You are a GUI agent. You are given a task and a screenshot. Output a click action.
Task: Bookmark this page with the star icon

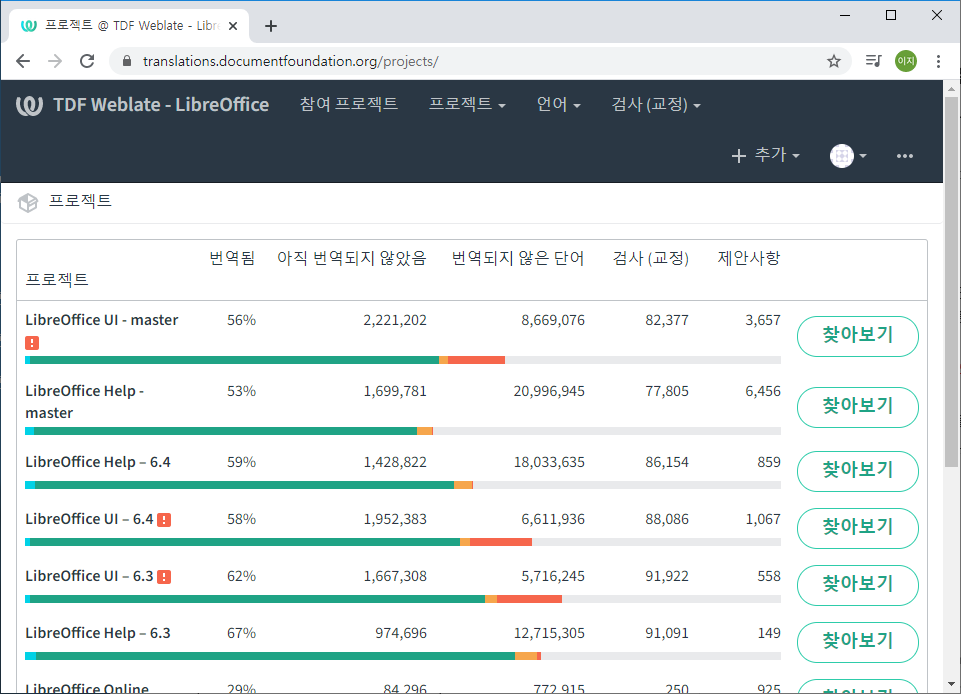834,61
